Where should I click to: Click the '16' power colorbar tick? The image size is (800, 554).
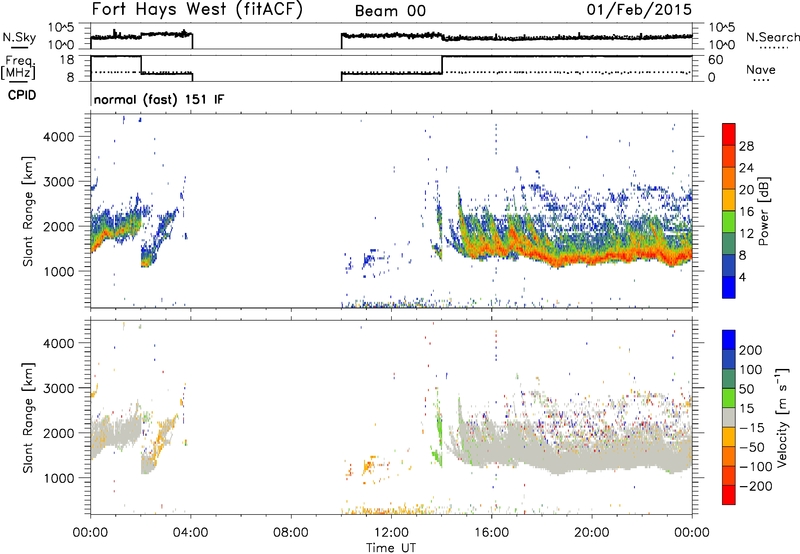[x=746, y=212]
